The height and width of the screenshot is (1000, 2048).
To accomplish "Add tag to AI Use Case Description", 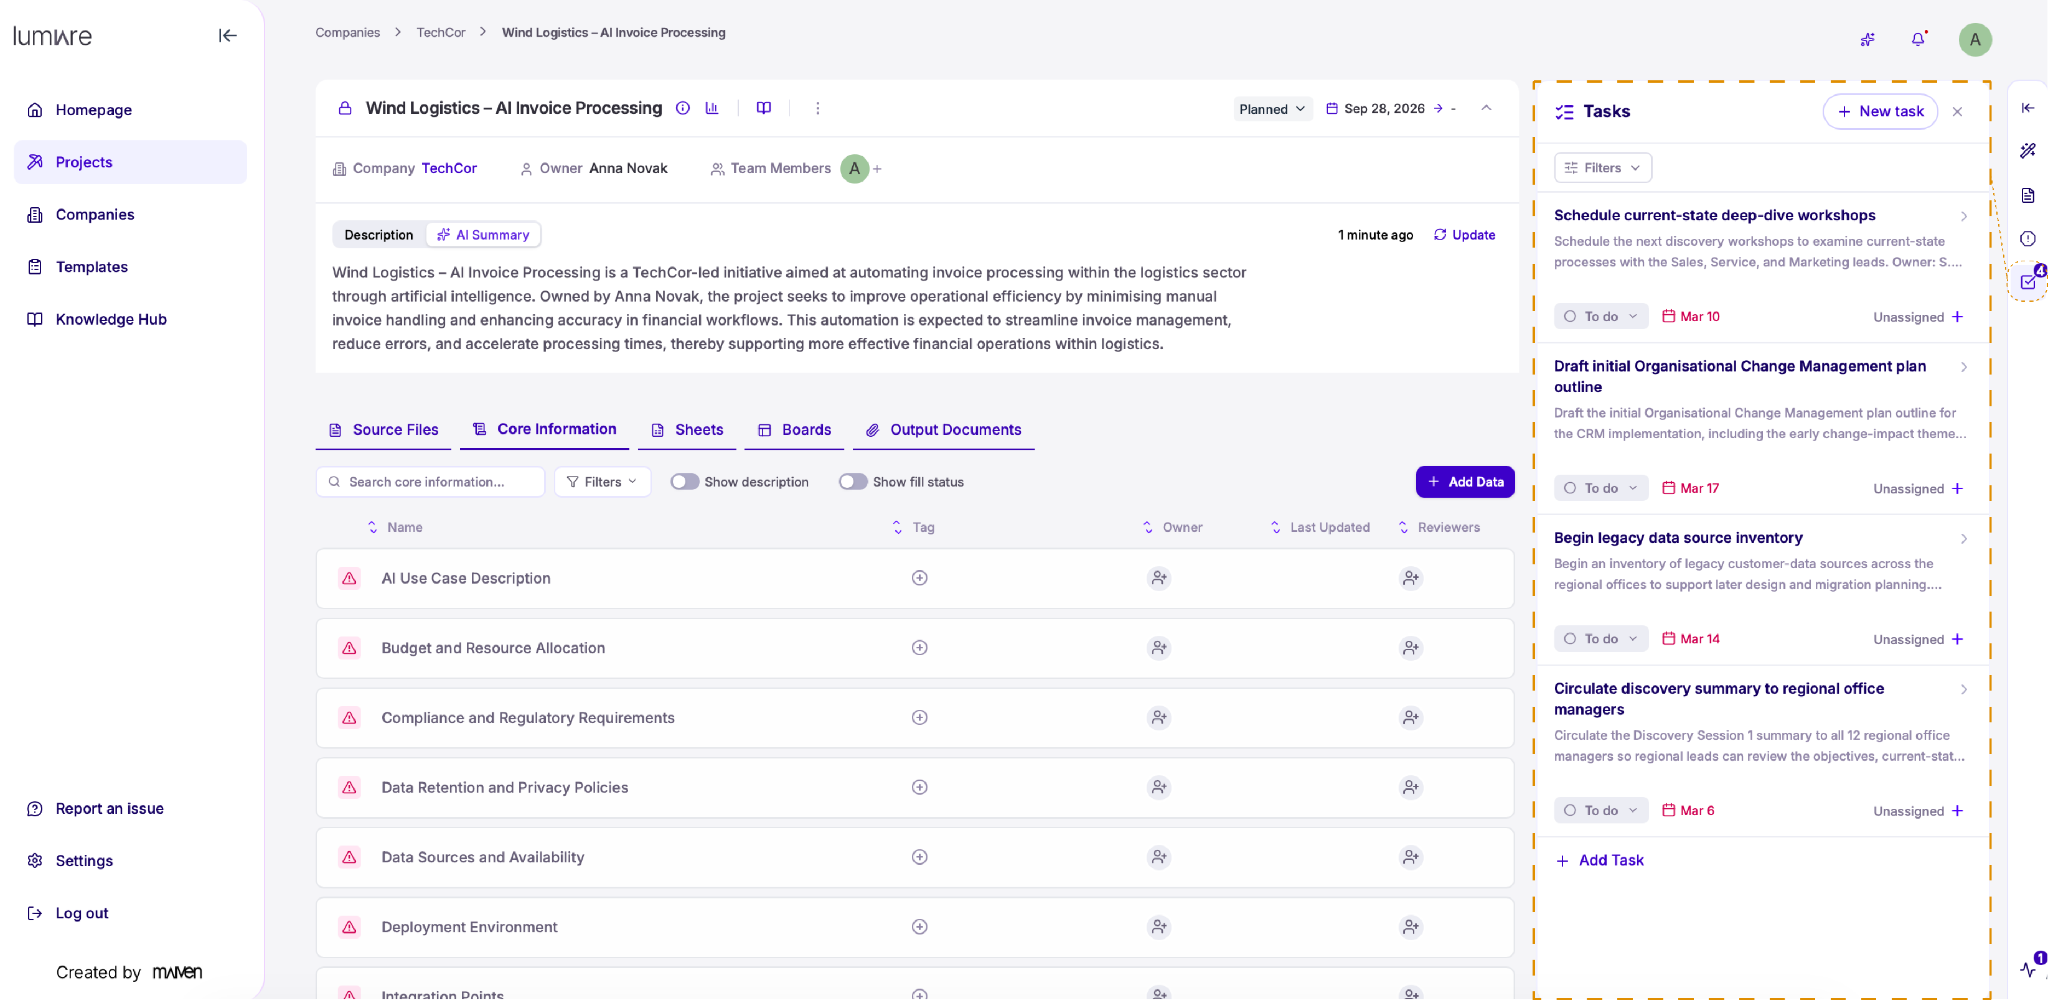I will 920,578.
